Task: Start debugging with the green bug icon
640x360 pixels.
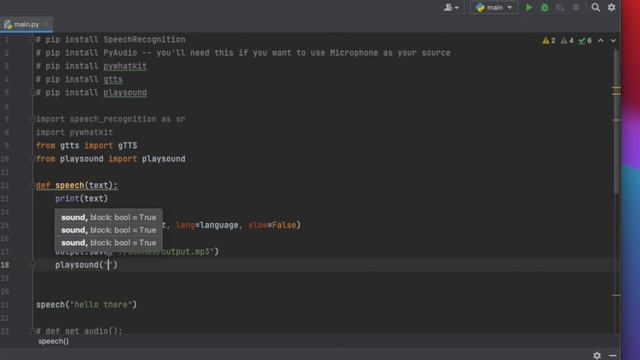Action: [544, 7]
